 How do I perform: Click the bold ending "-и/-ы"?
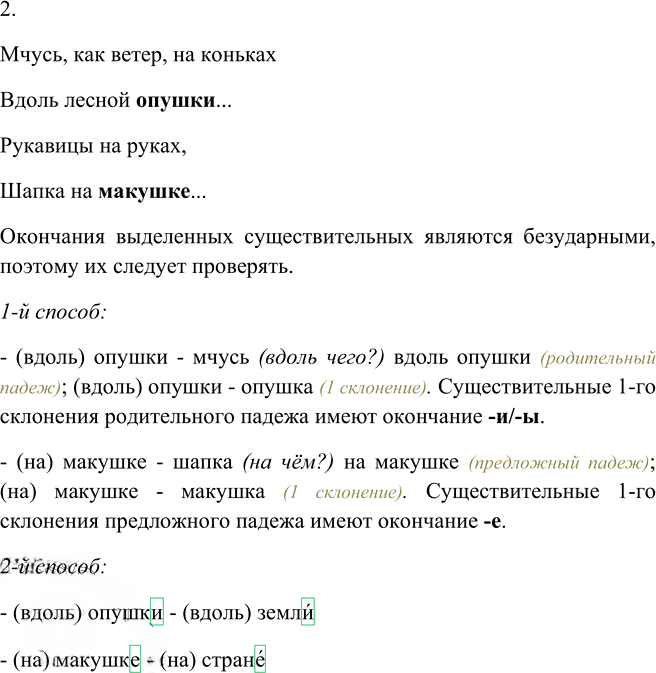click(514, 417)
